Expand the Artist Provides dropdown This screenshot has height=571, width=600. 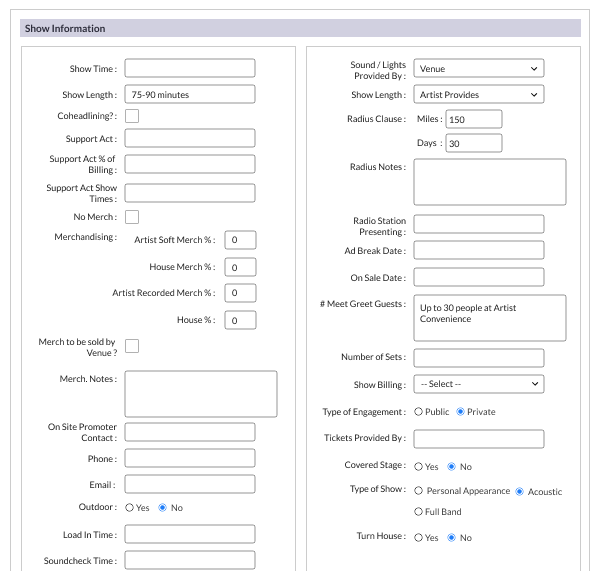coord(478,95)
